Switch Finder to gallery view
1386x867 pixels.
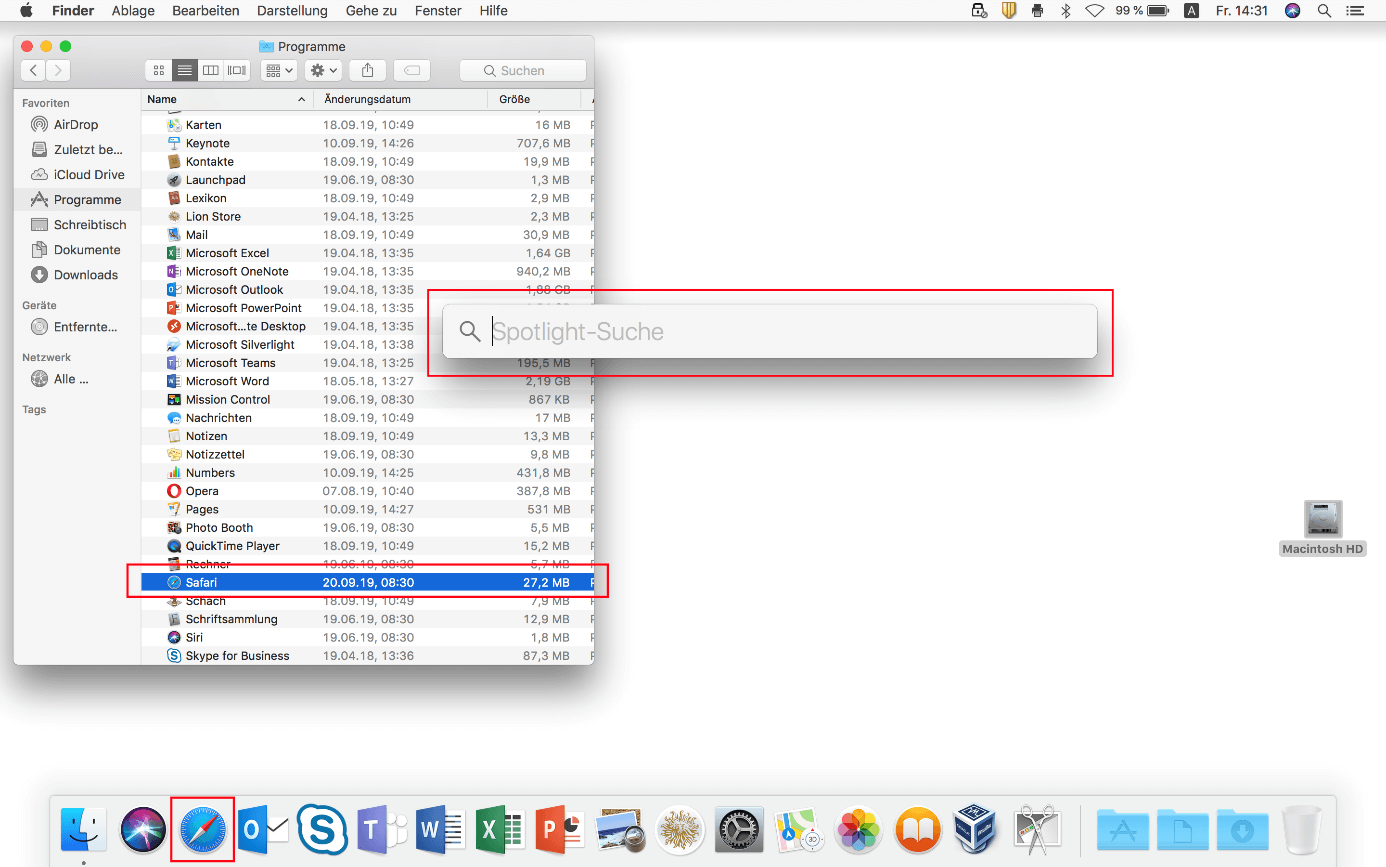[x=237, y=70]
